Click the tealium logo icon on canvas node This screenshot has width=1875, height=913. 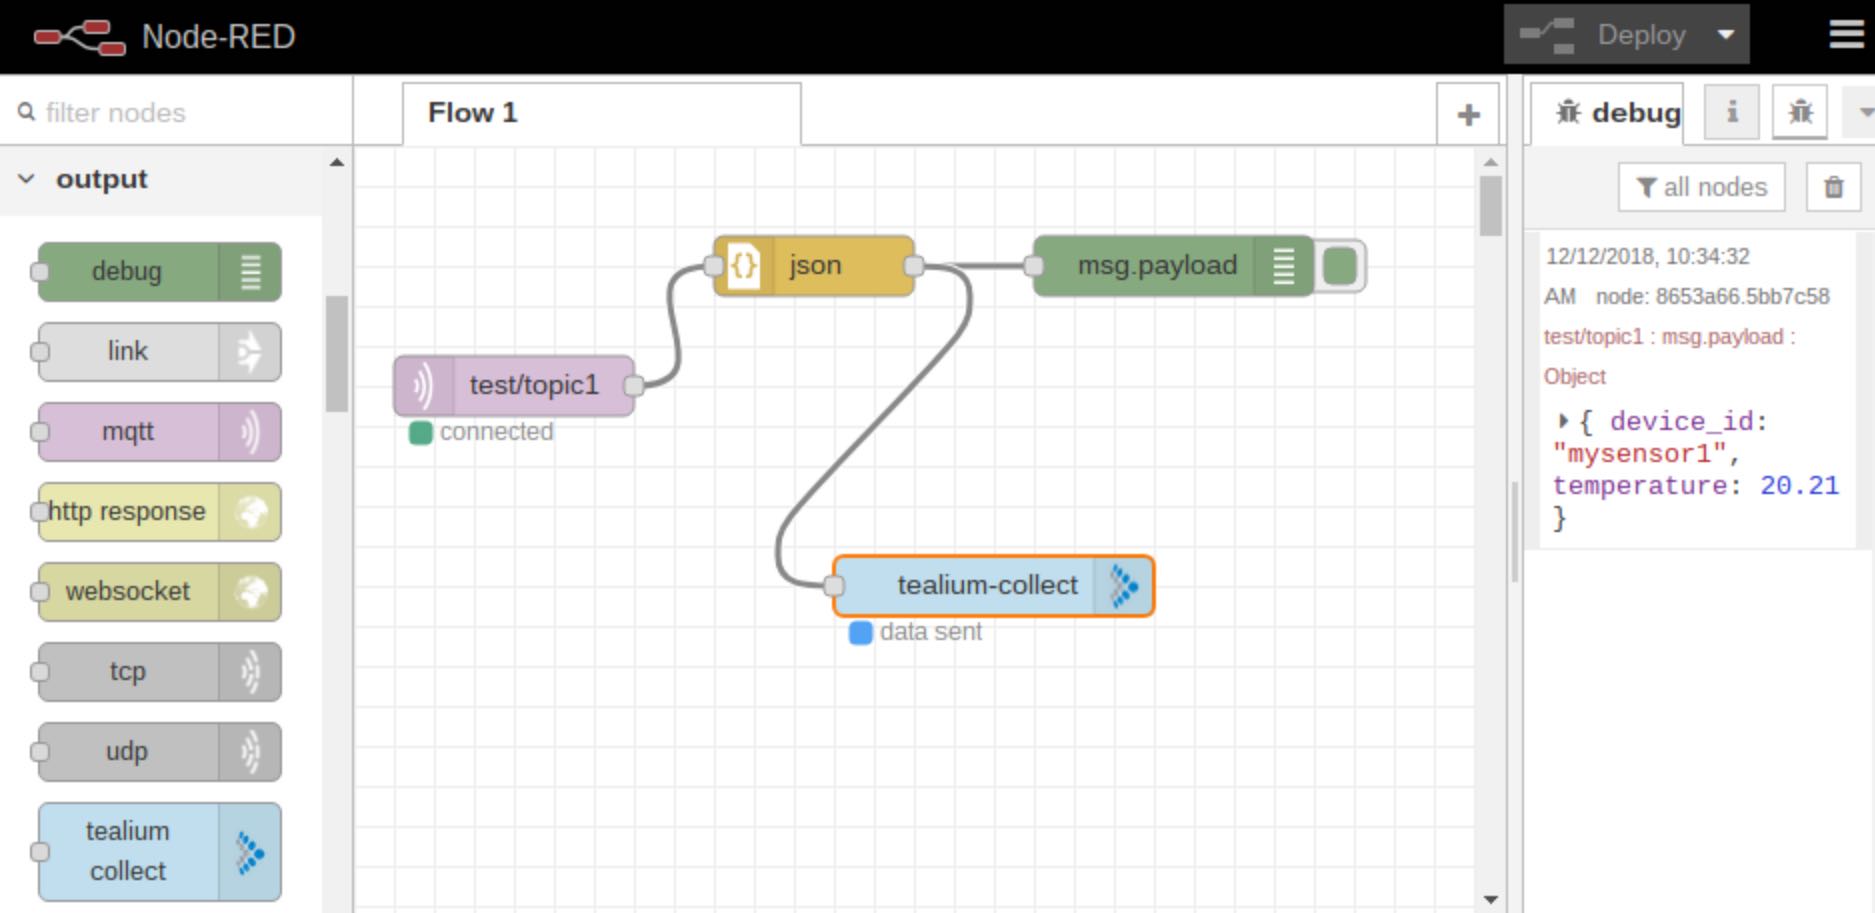click(1124, 585)
